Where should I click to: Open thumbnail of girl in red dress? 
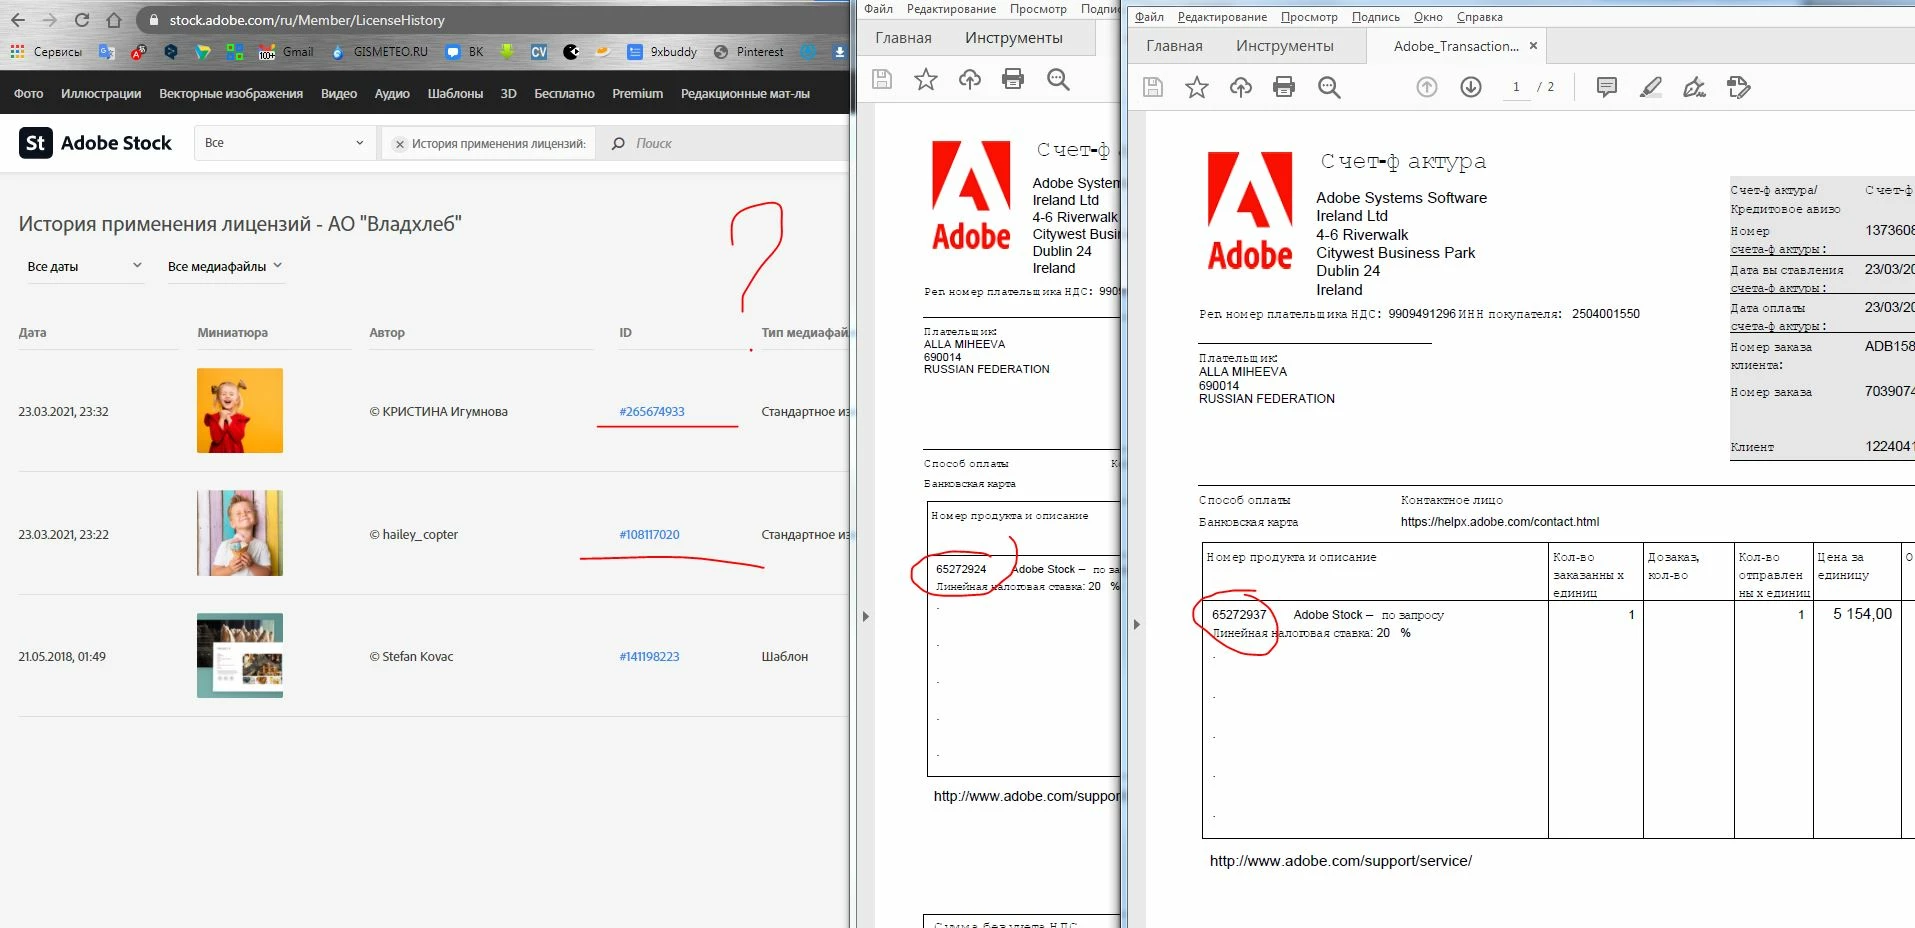tap(240, 410)
